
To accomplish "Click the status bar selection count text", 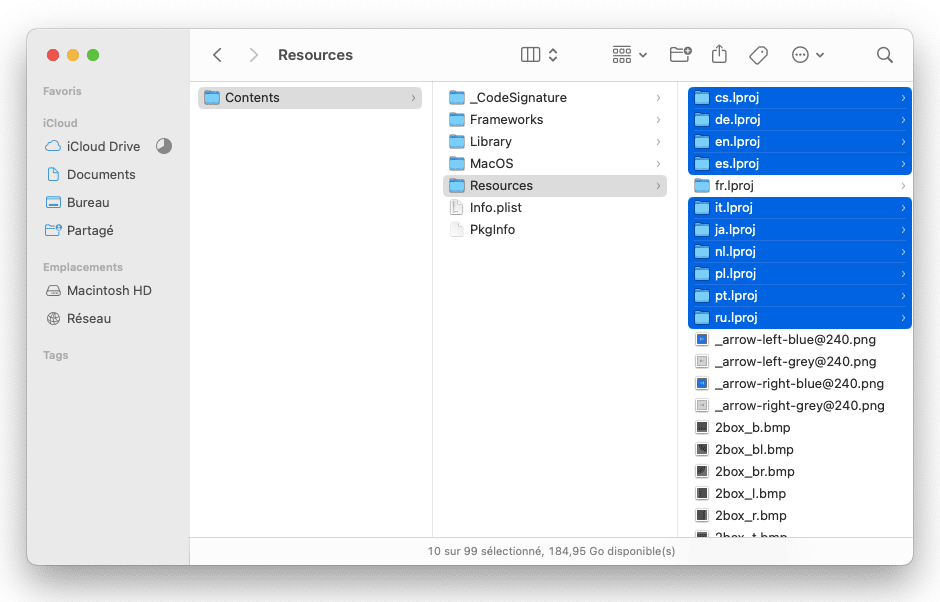I will (x=551, y=551).
